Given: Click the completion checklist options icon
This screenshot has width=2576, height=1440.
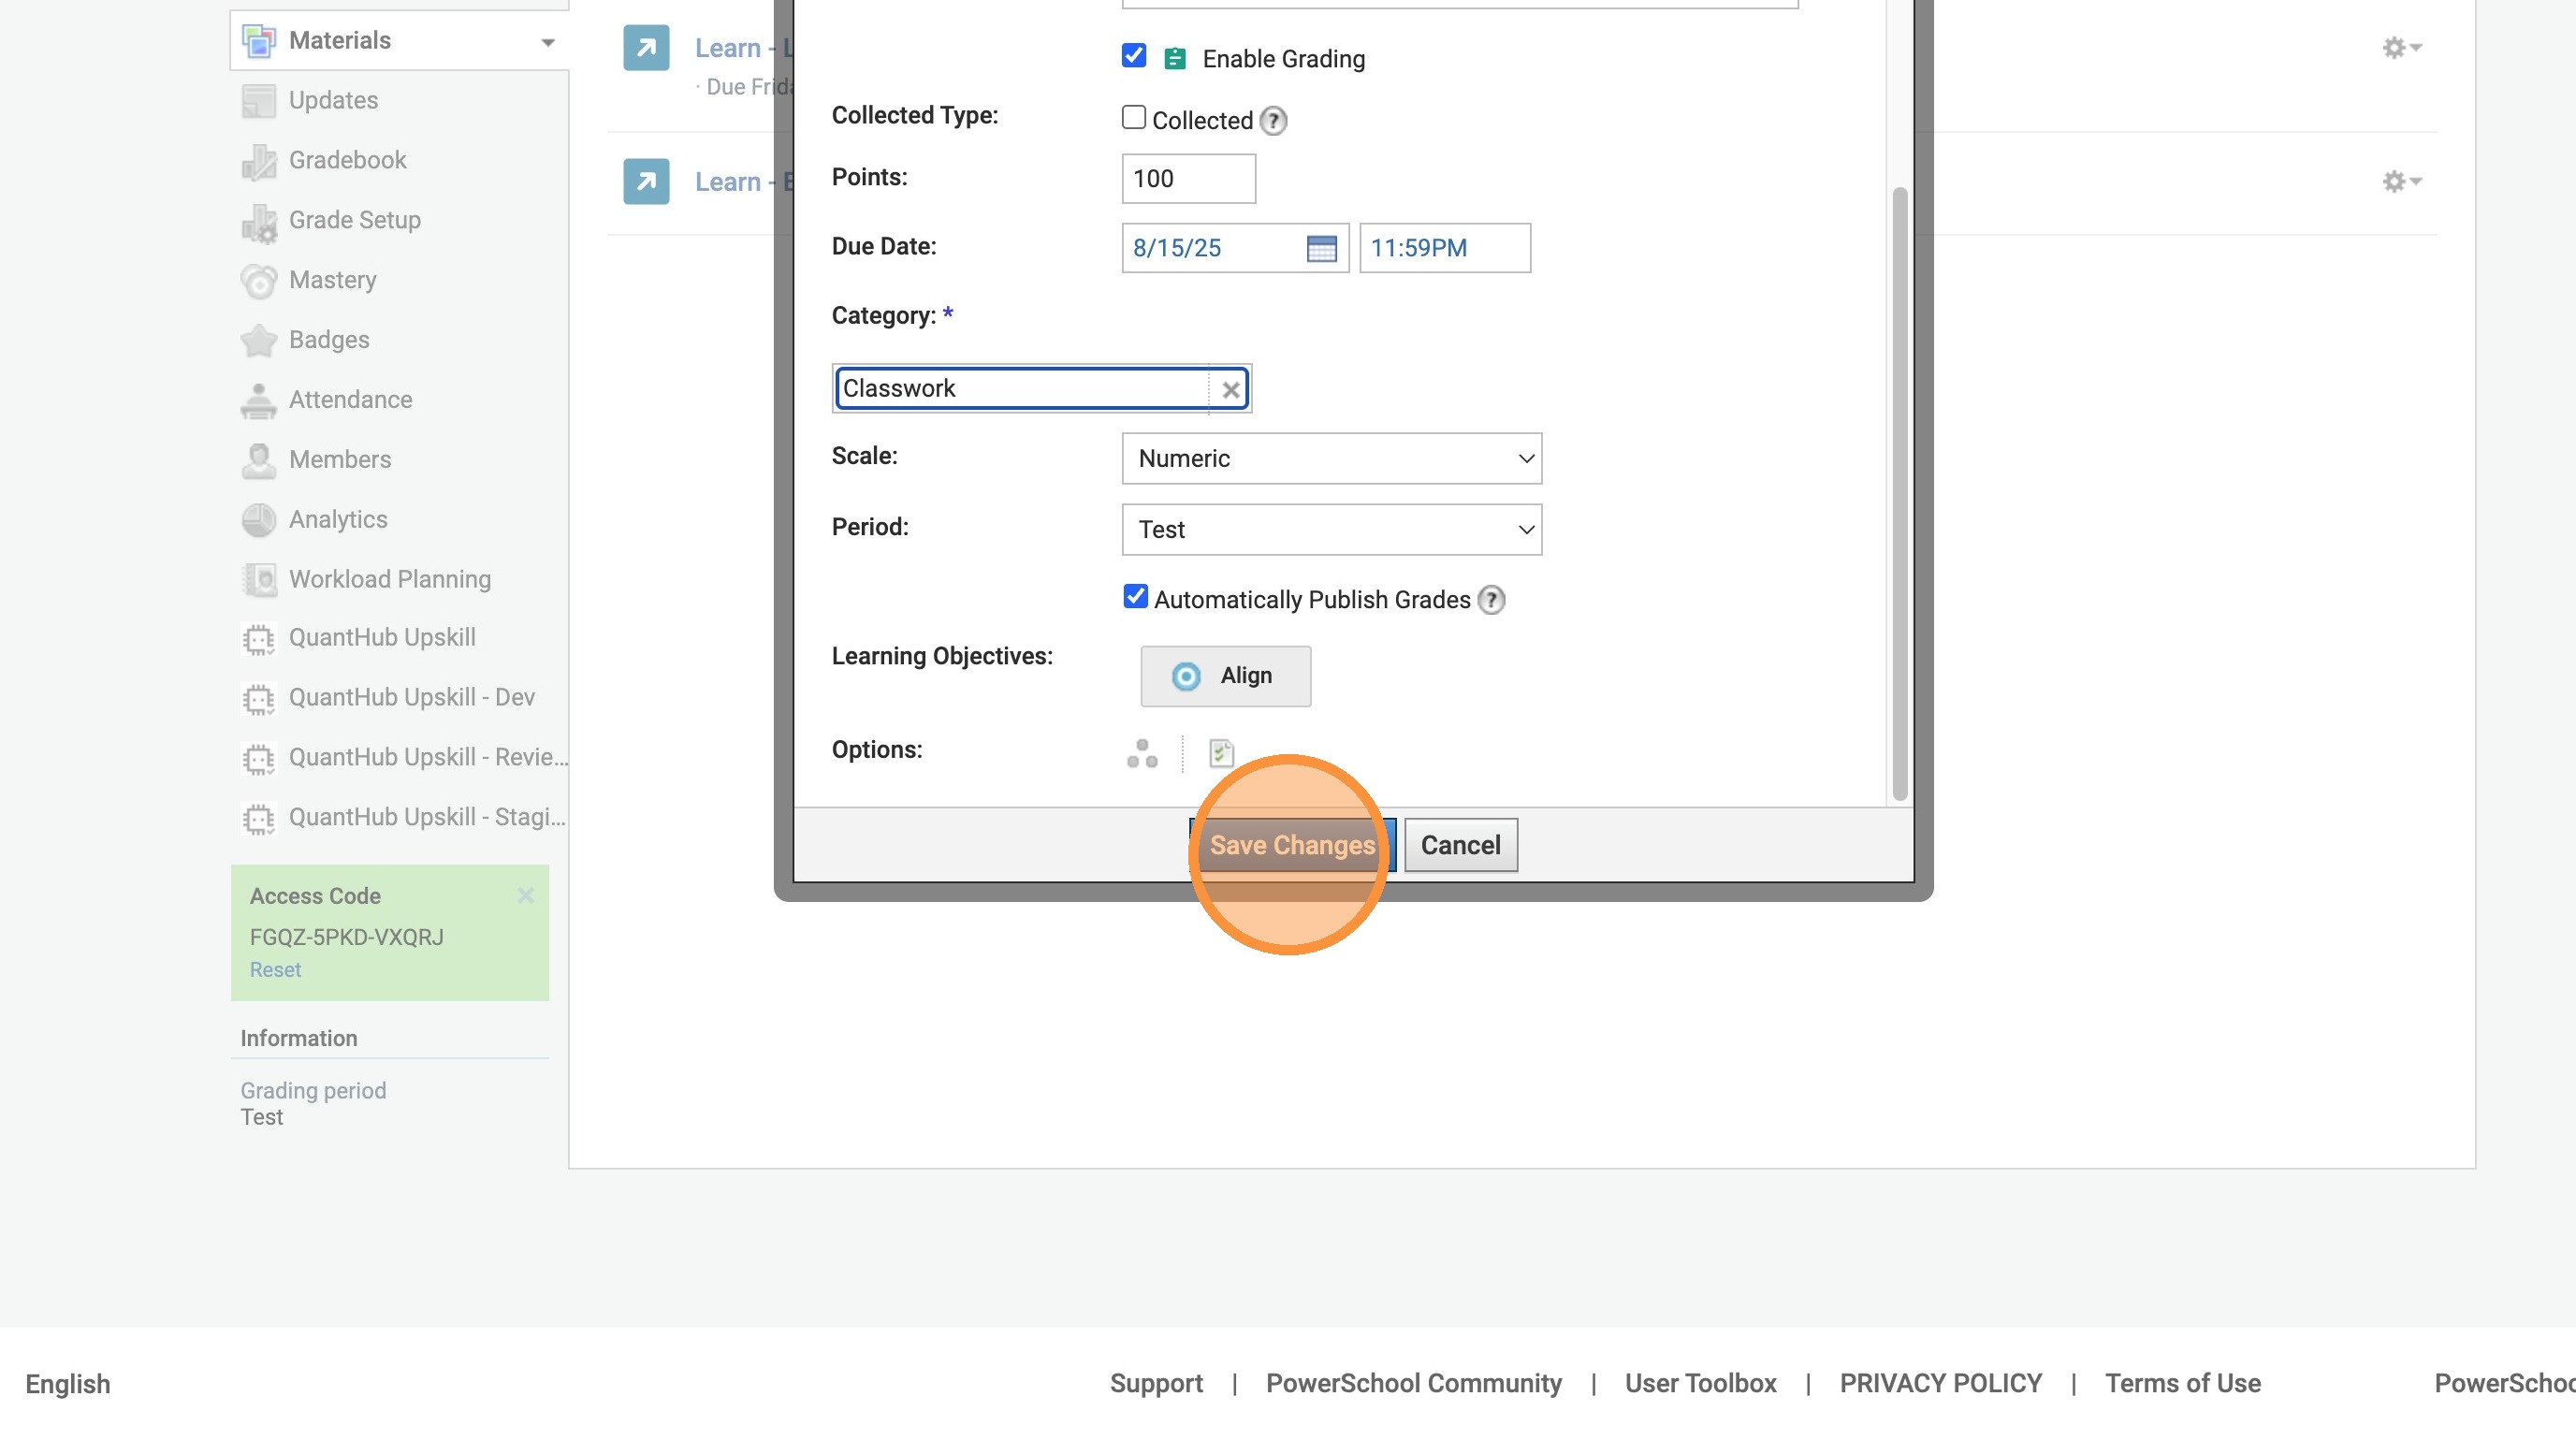Looking at the screenshot, I should click(1221, 754).
